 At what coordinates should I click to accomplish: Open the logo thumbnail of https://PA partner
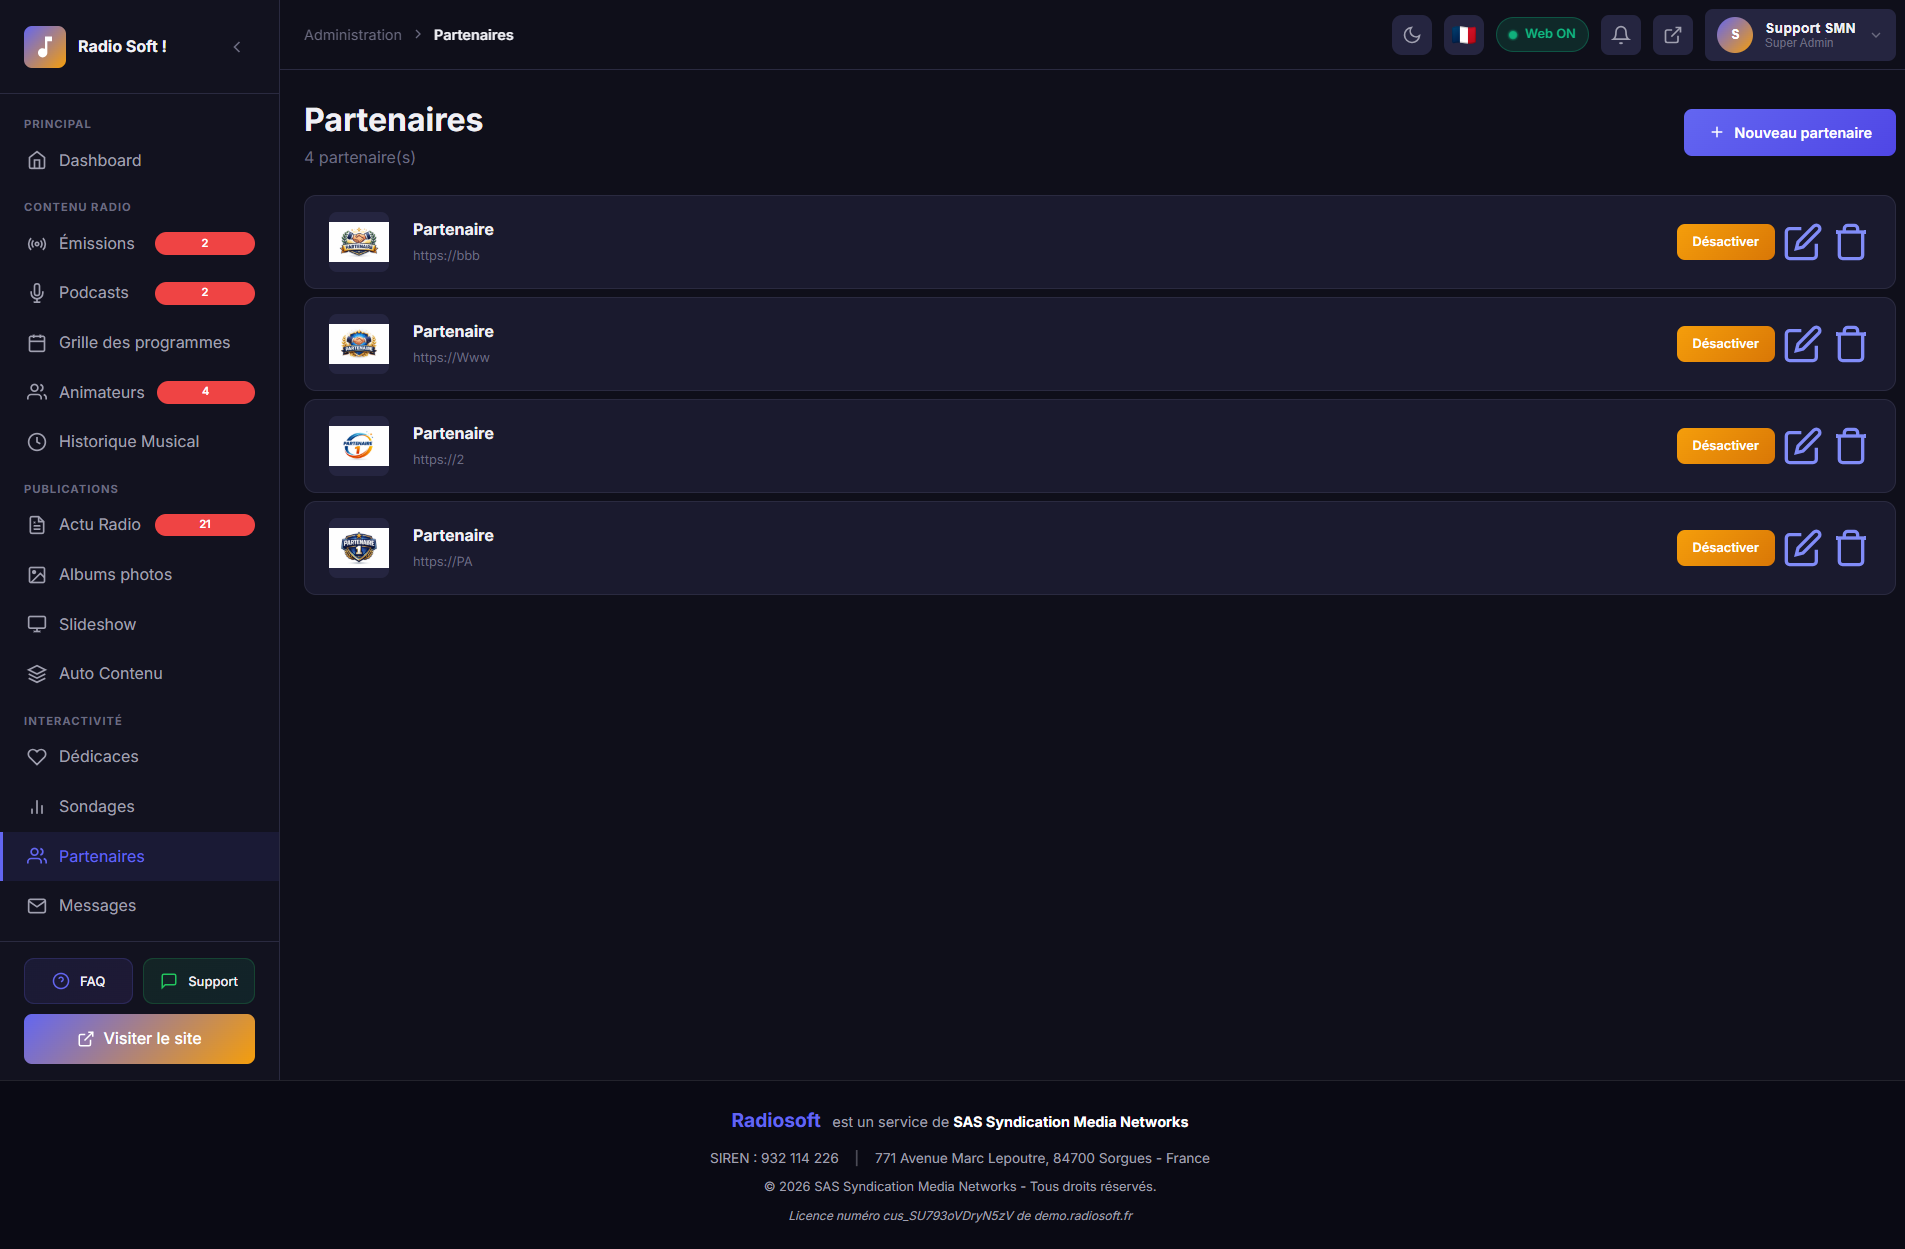(x=359, y=548)
